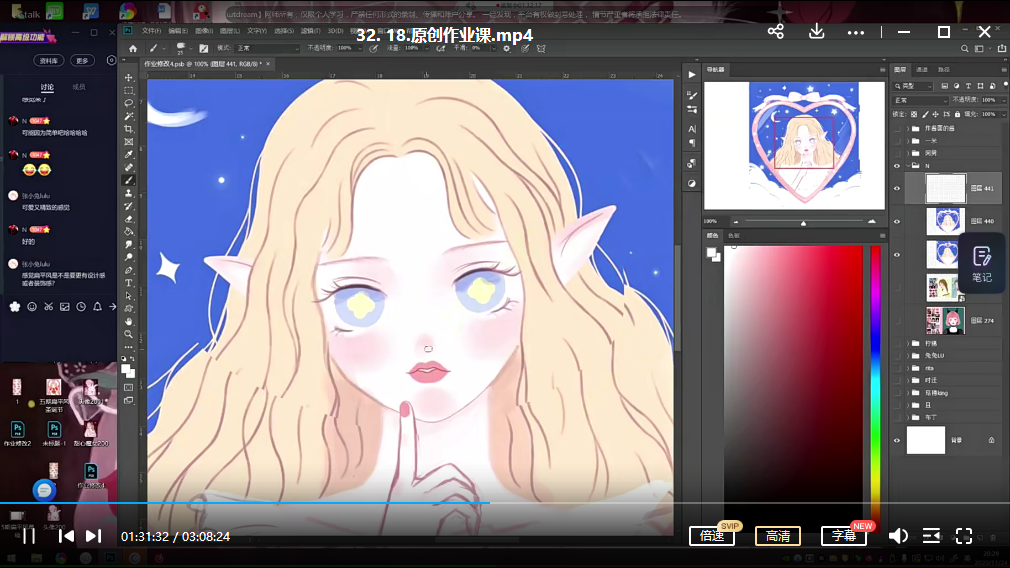Open smoothing options gear icon
1010x568 pixels.
click(x=506, y=48)
